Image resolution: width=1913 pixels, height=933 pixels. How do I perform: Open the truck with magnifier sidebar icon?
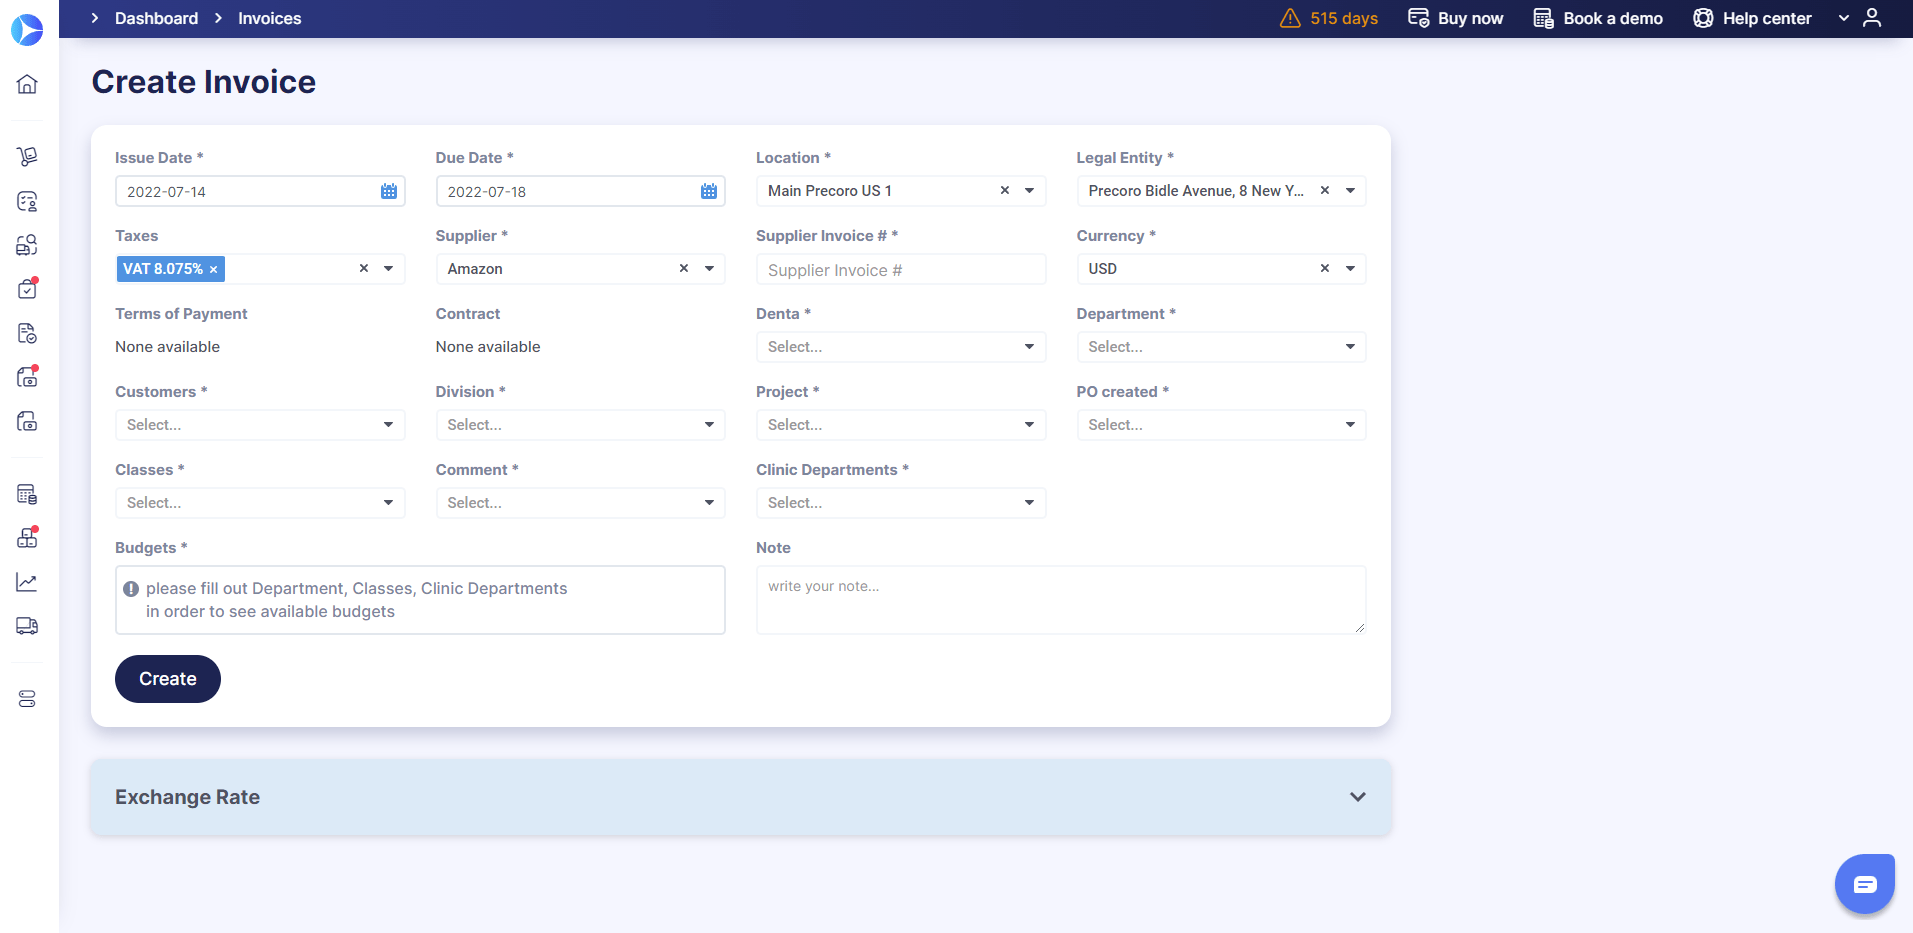[27, 245]
